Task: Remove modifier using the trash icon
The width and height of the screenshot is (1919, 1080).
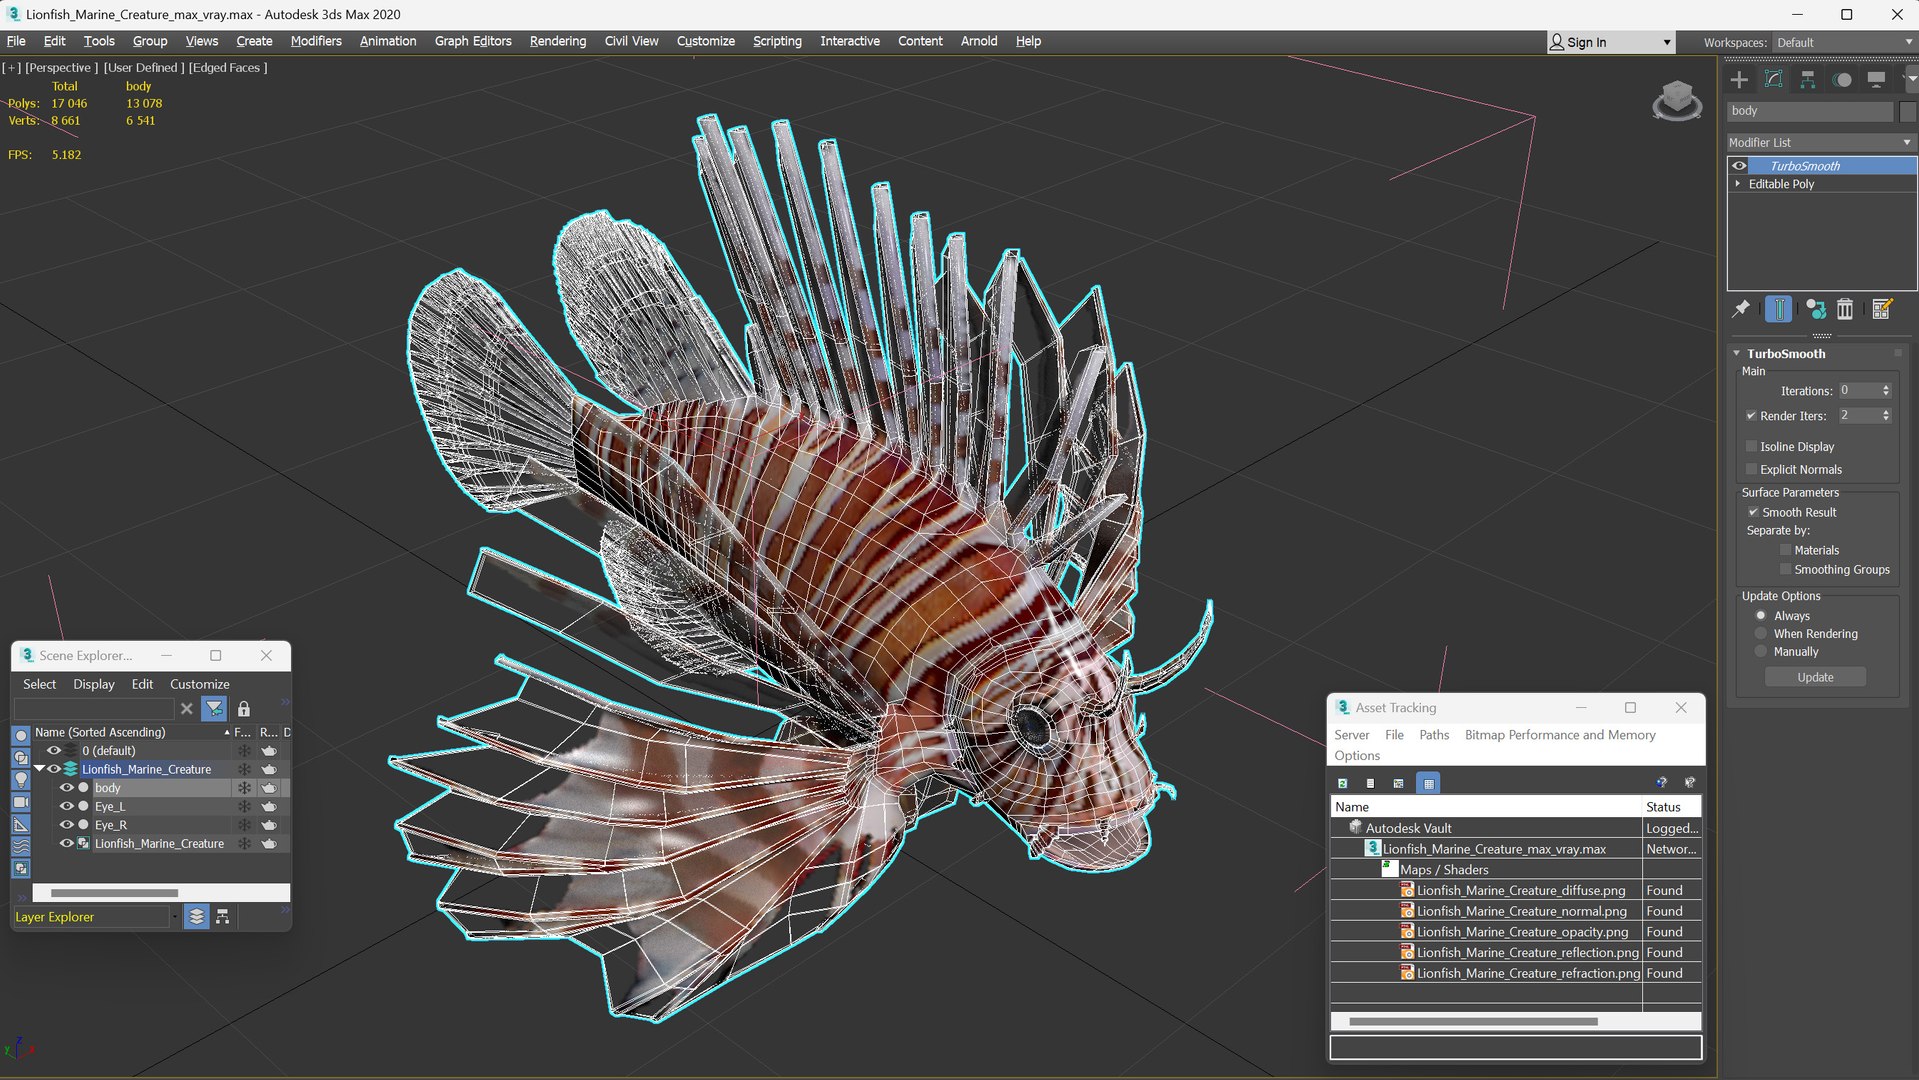Action: click(1845, 309)
